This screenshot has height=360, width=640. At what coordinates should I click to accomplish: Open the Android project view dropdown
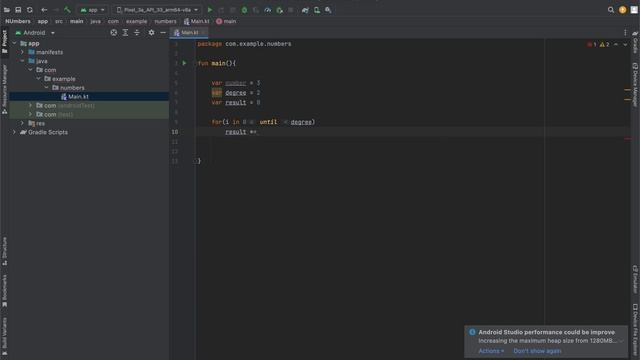click(x=35, y=33)
